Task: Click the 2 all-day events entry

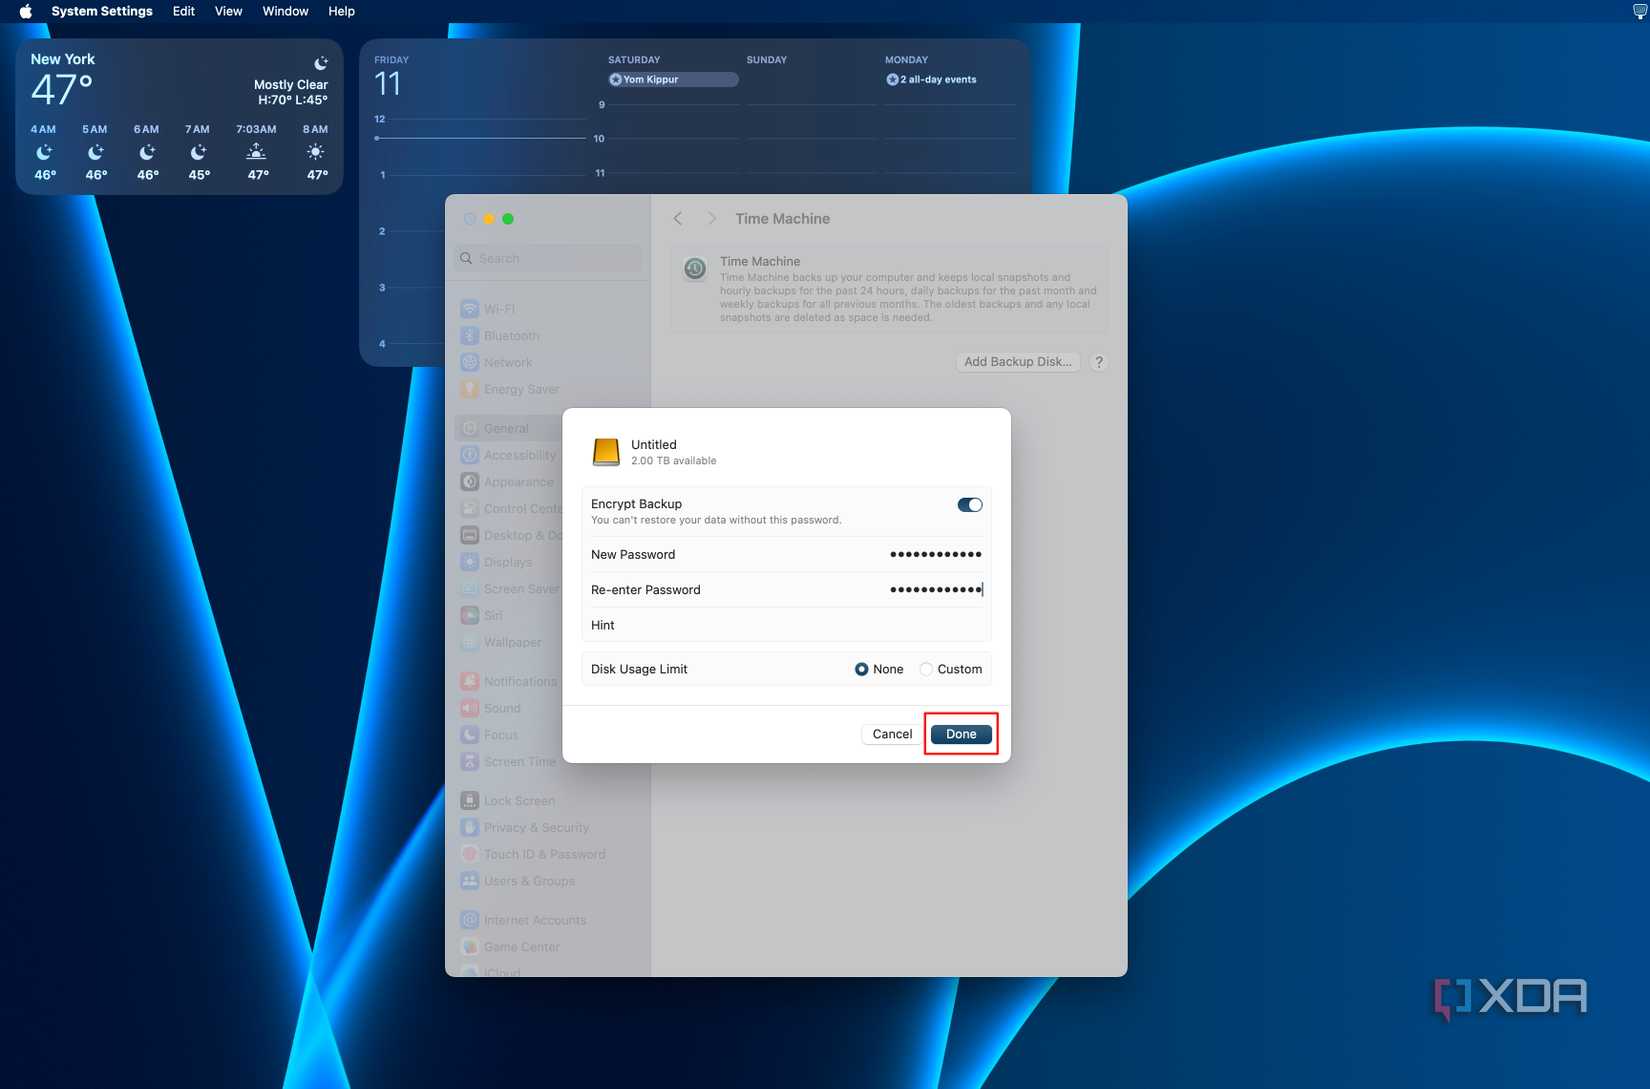Action: tap(931, 80)
